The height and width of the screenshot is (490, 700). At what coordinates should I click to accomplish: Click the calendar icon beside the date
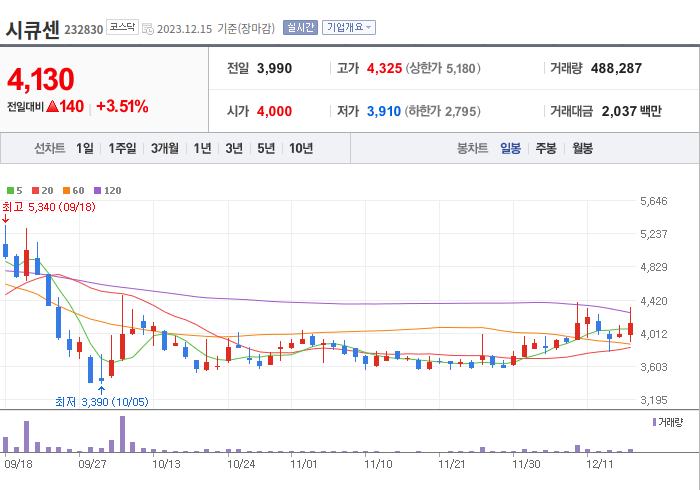coord(148,29)
